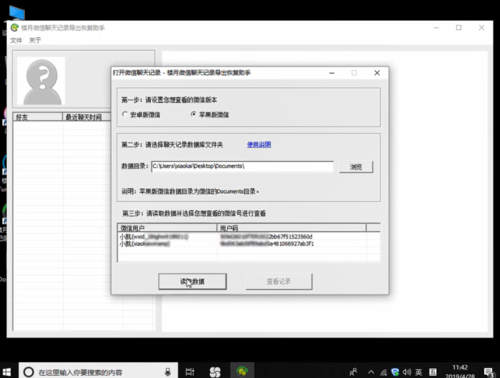500x378 pixels.
Task: Open Task View from taskbar
Action: point(190,372)
